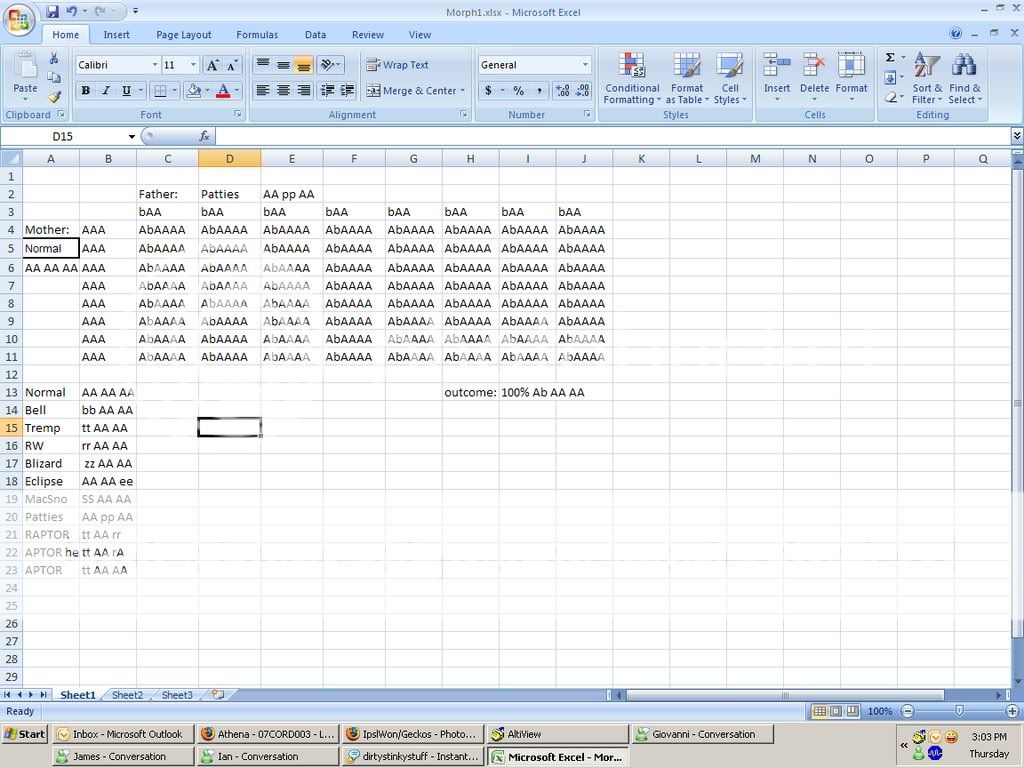Viewport: 1024px width, 768px height.
Task: Click the zoom slider handle
Action: pyautogui.click(x=959, y=711)
